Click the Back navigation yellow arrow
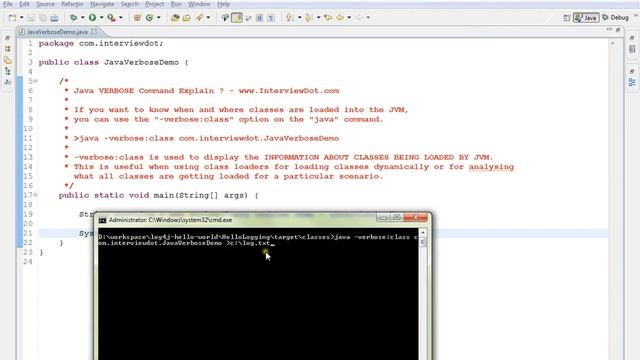640x360 pixels. point(340,18)
